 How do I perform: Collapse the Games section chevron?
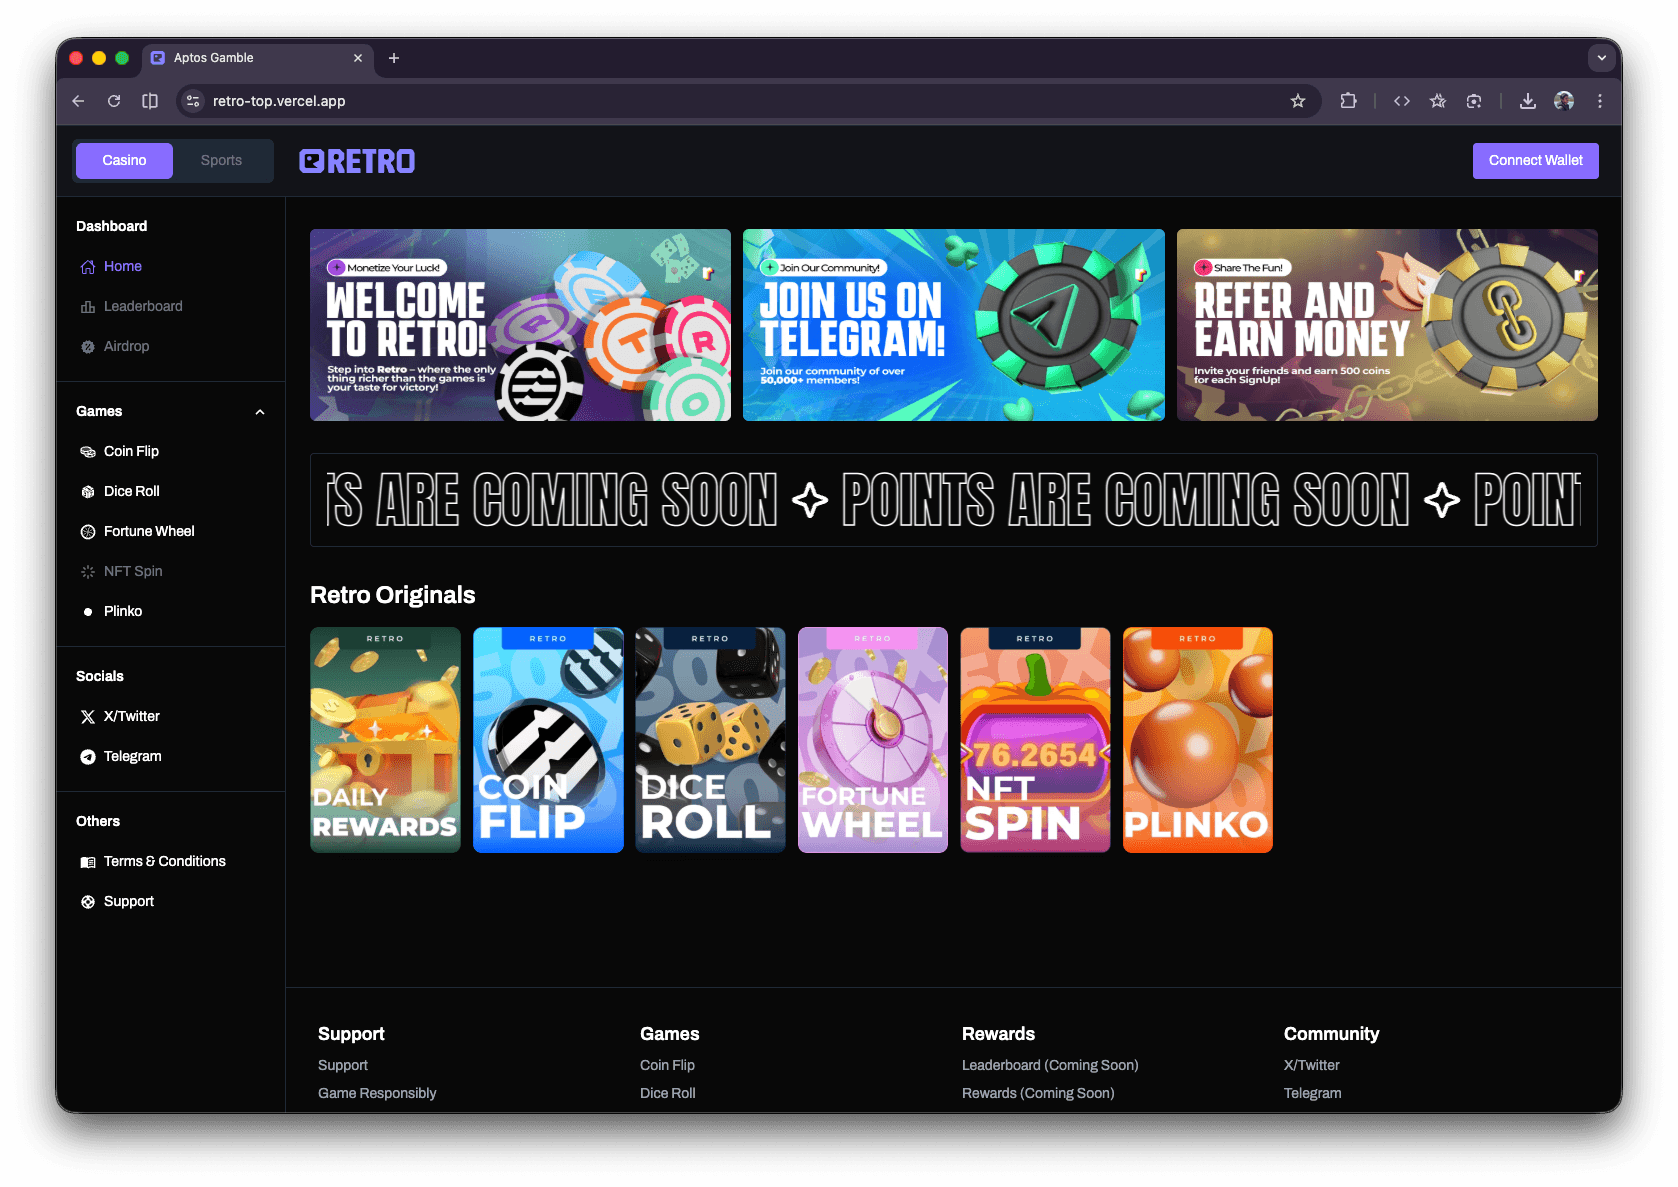click(x=260, y=412)
